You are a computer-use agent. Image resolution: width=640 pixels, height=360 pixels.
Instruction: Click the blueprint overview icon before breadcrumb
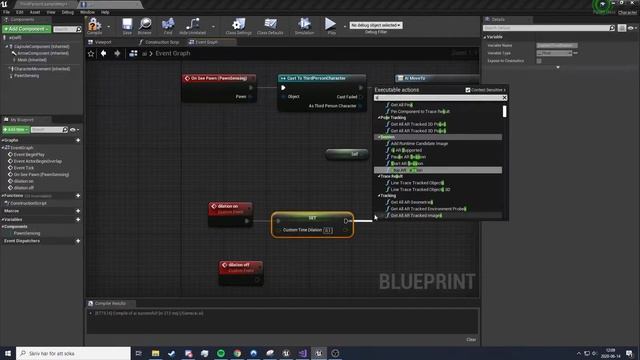pyautogui.click(x=133, y=53)
